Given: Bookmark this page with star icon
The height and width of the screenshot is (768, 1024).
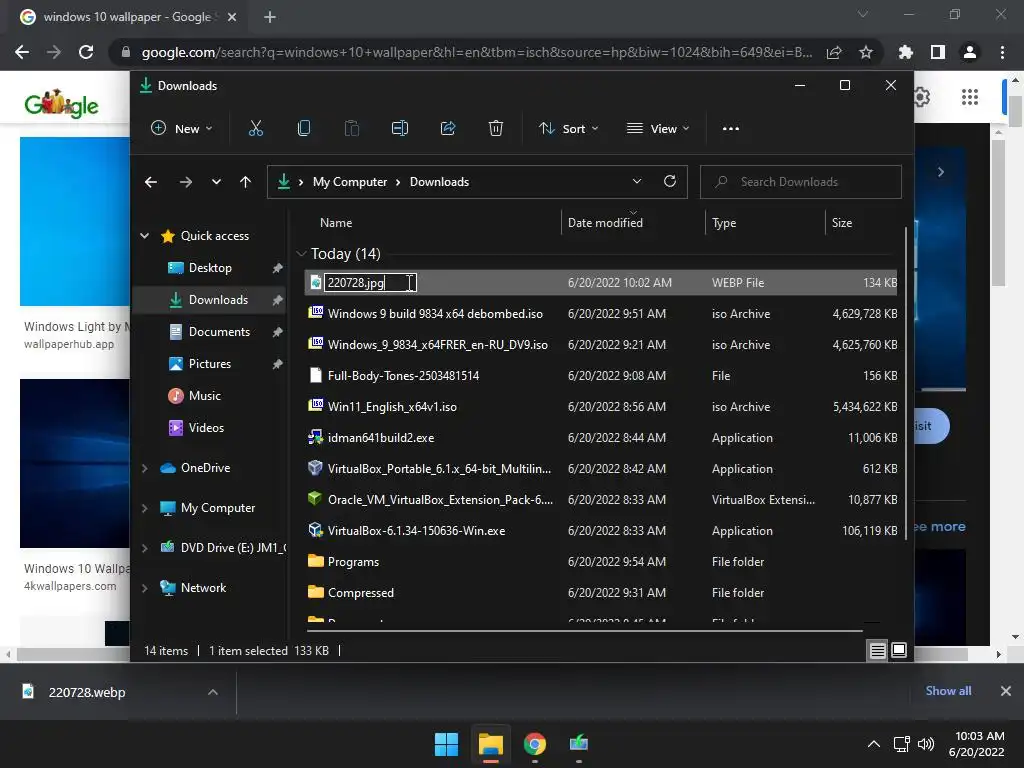Looking at the screenshot, I should click(866, 52).
